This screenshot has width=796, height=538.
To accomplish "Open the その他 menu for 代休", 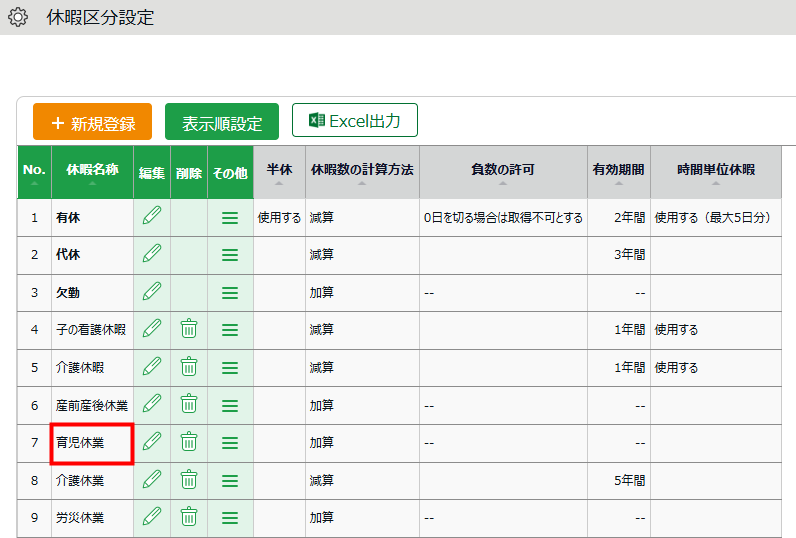I will 229,255.
